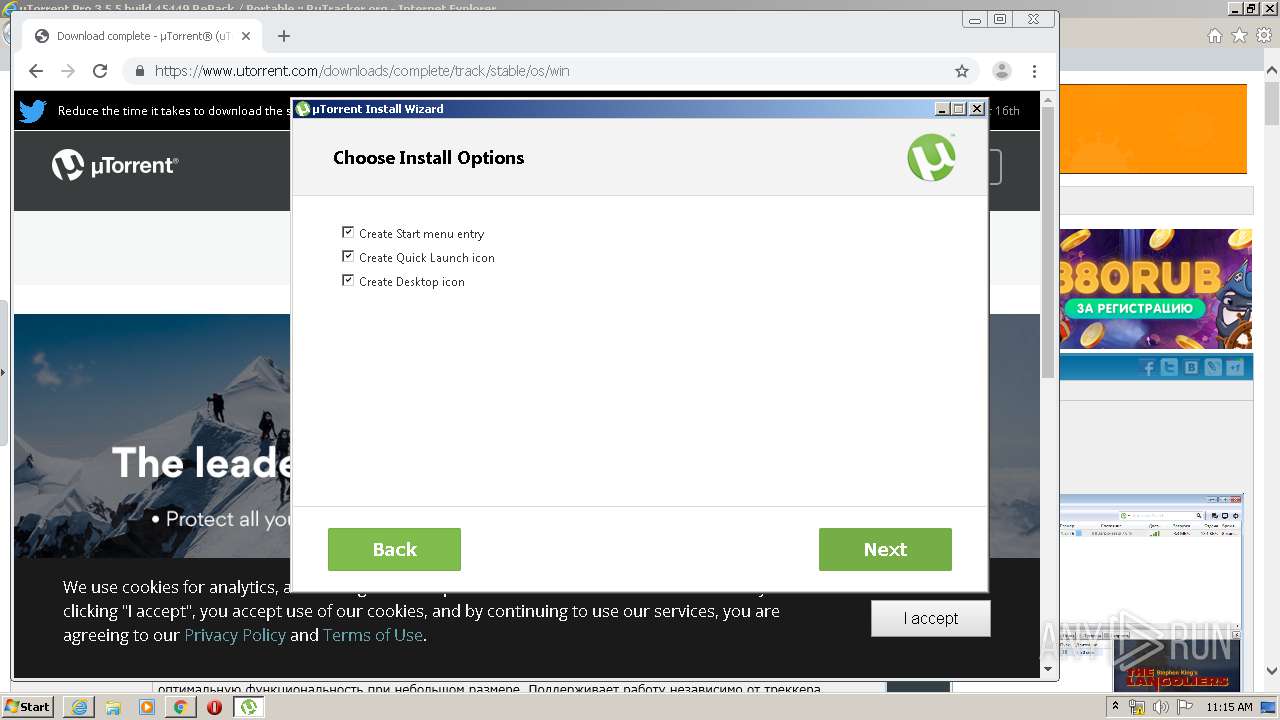Open Internet Explorer from the taskbar
Screen dimensions: 1280x720
point(79,707)
